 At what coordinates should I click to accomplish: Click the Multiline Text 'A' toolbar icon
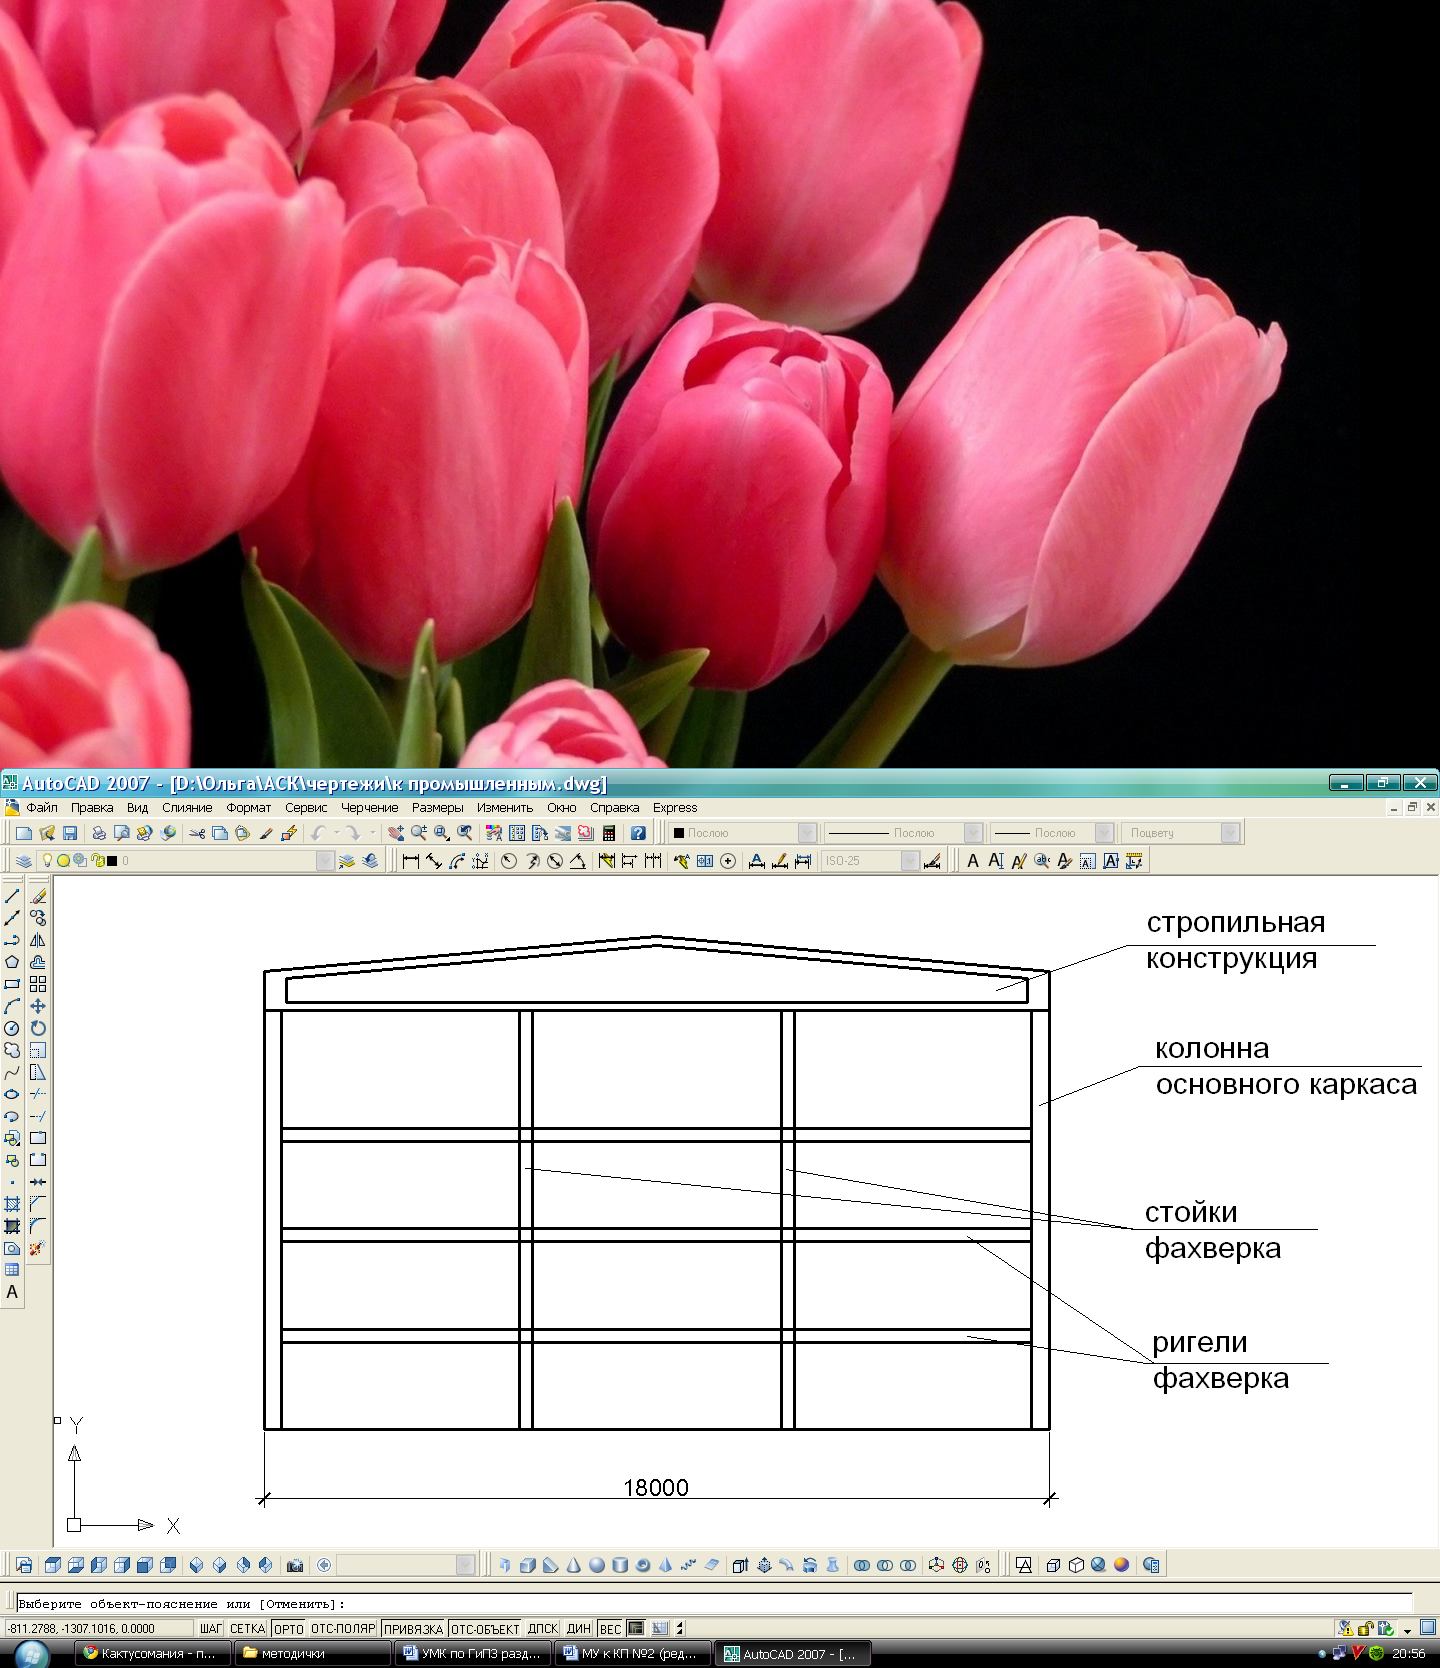pyautogui.click(x=973, y=861)
